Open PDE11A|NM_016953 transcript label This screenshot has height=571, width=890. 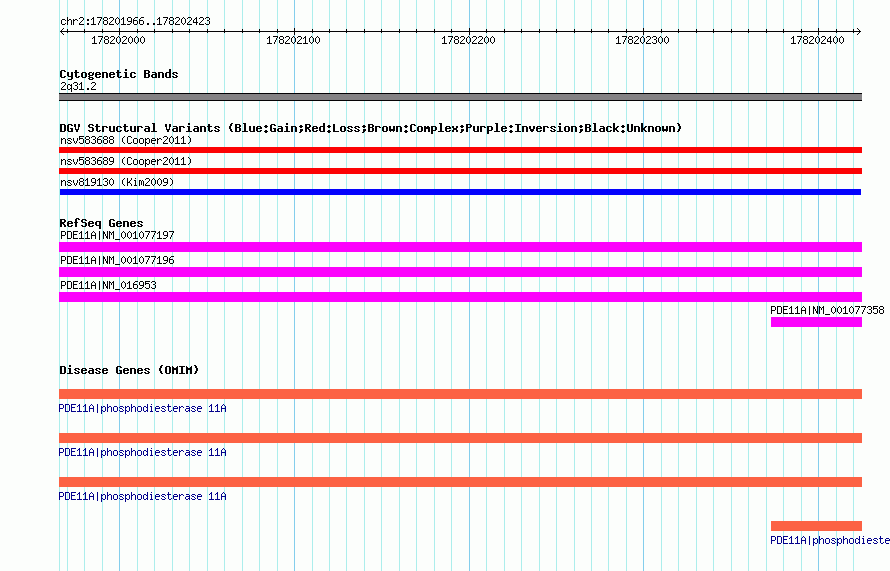tap(108, 285)
